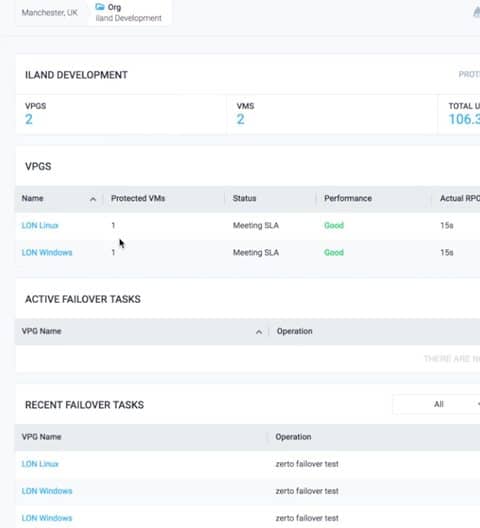Select the Manchester, UK location tab
The width and height of the screenshot is (480, 528).
[50, 13]
